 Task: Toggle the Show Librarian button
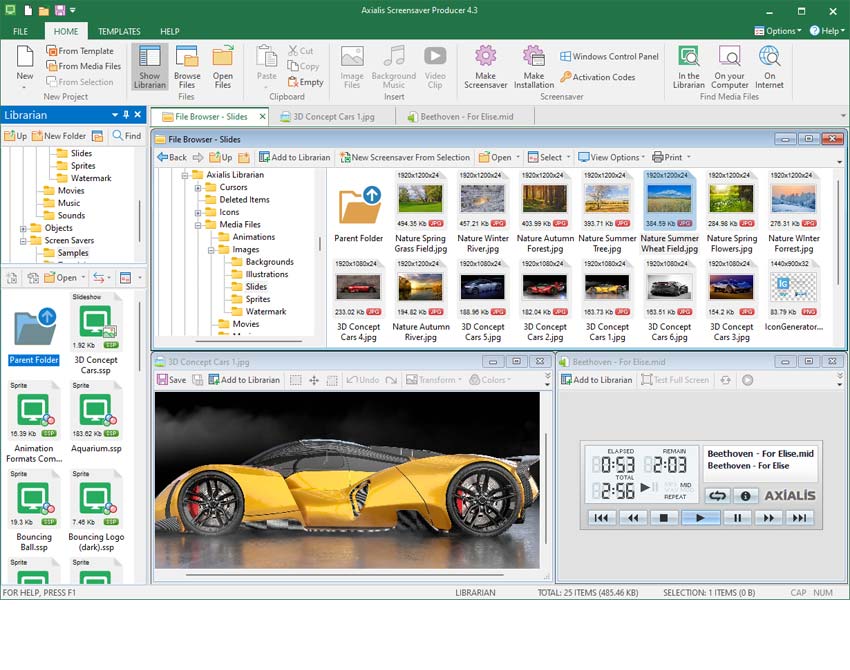coord(149,66)
